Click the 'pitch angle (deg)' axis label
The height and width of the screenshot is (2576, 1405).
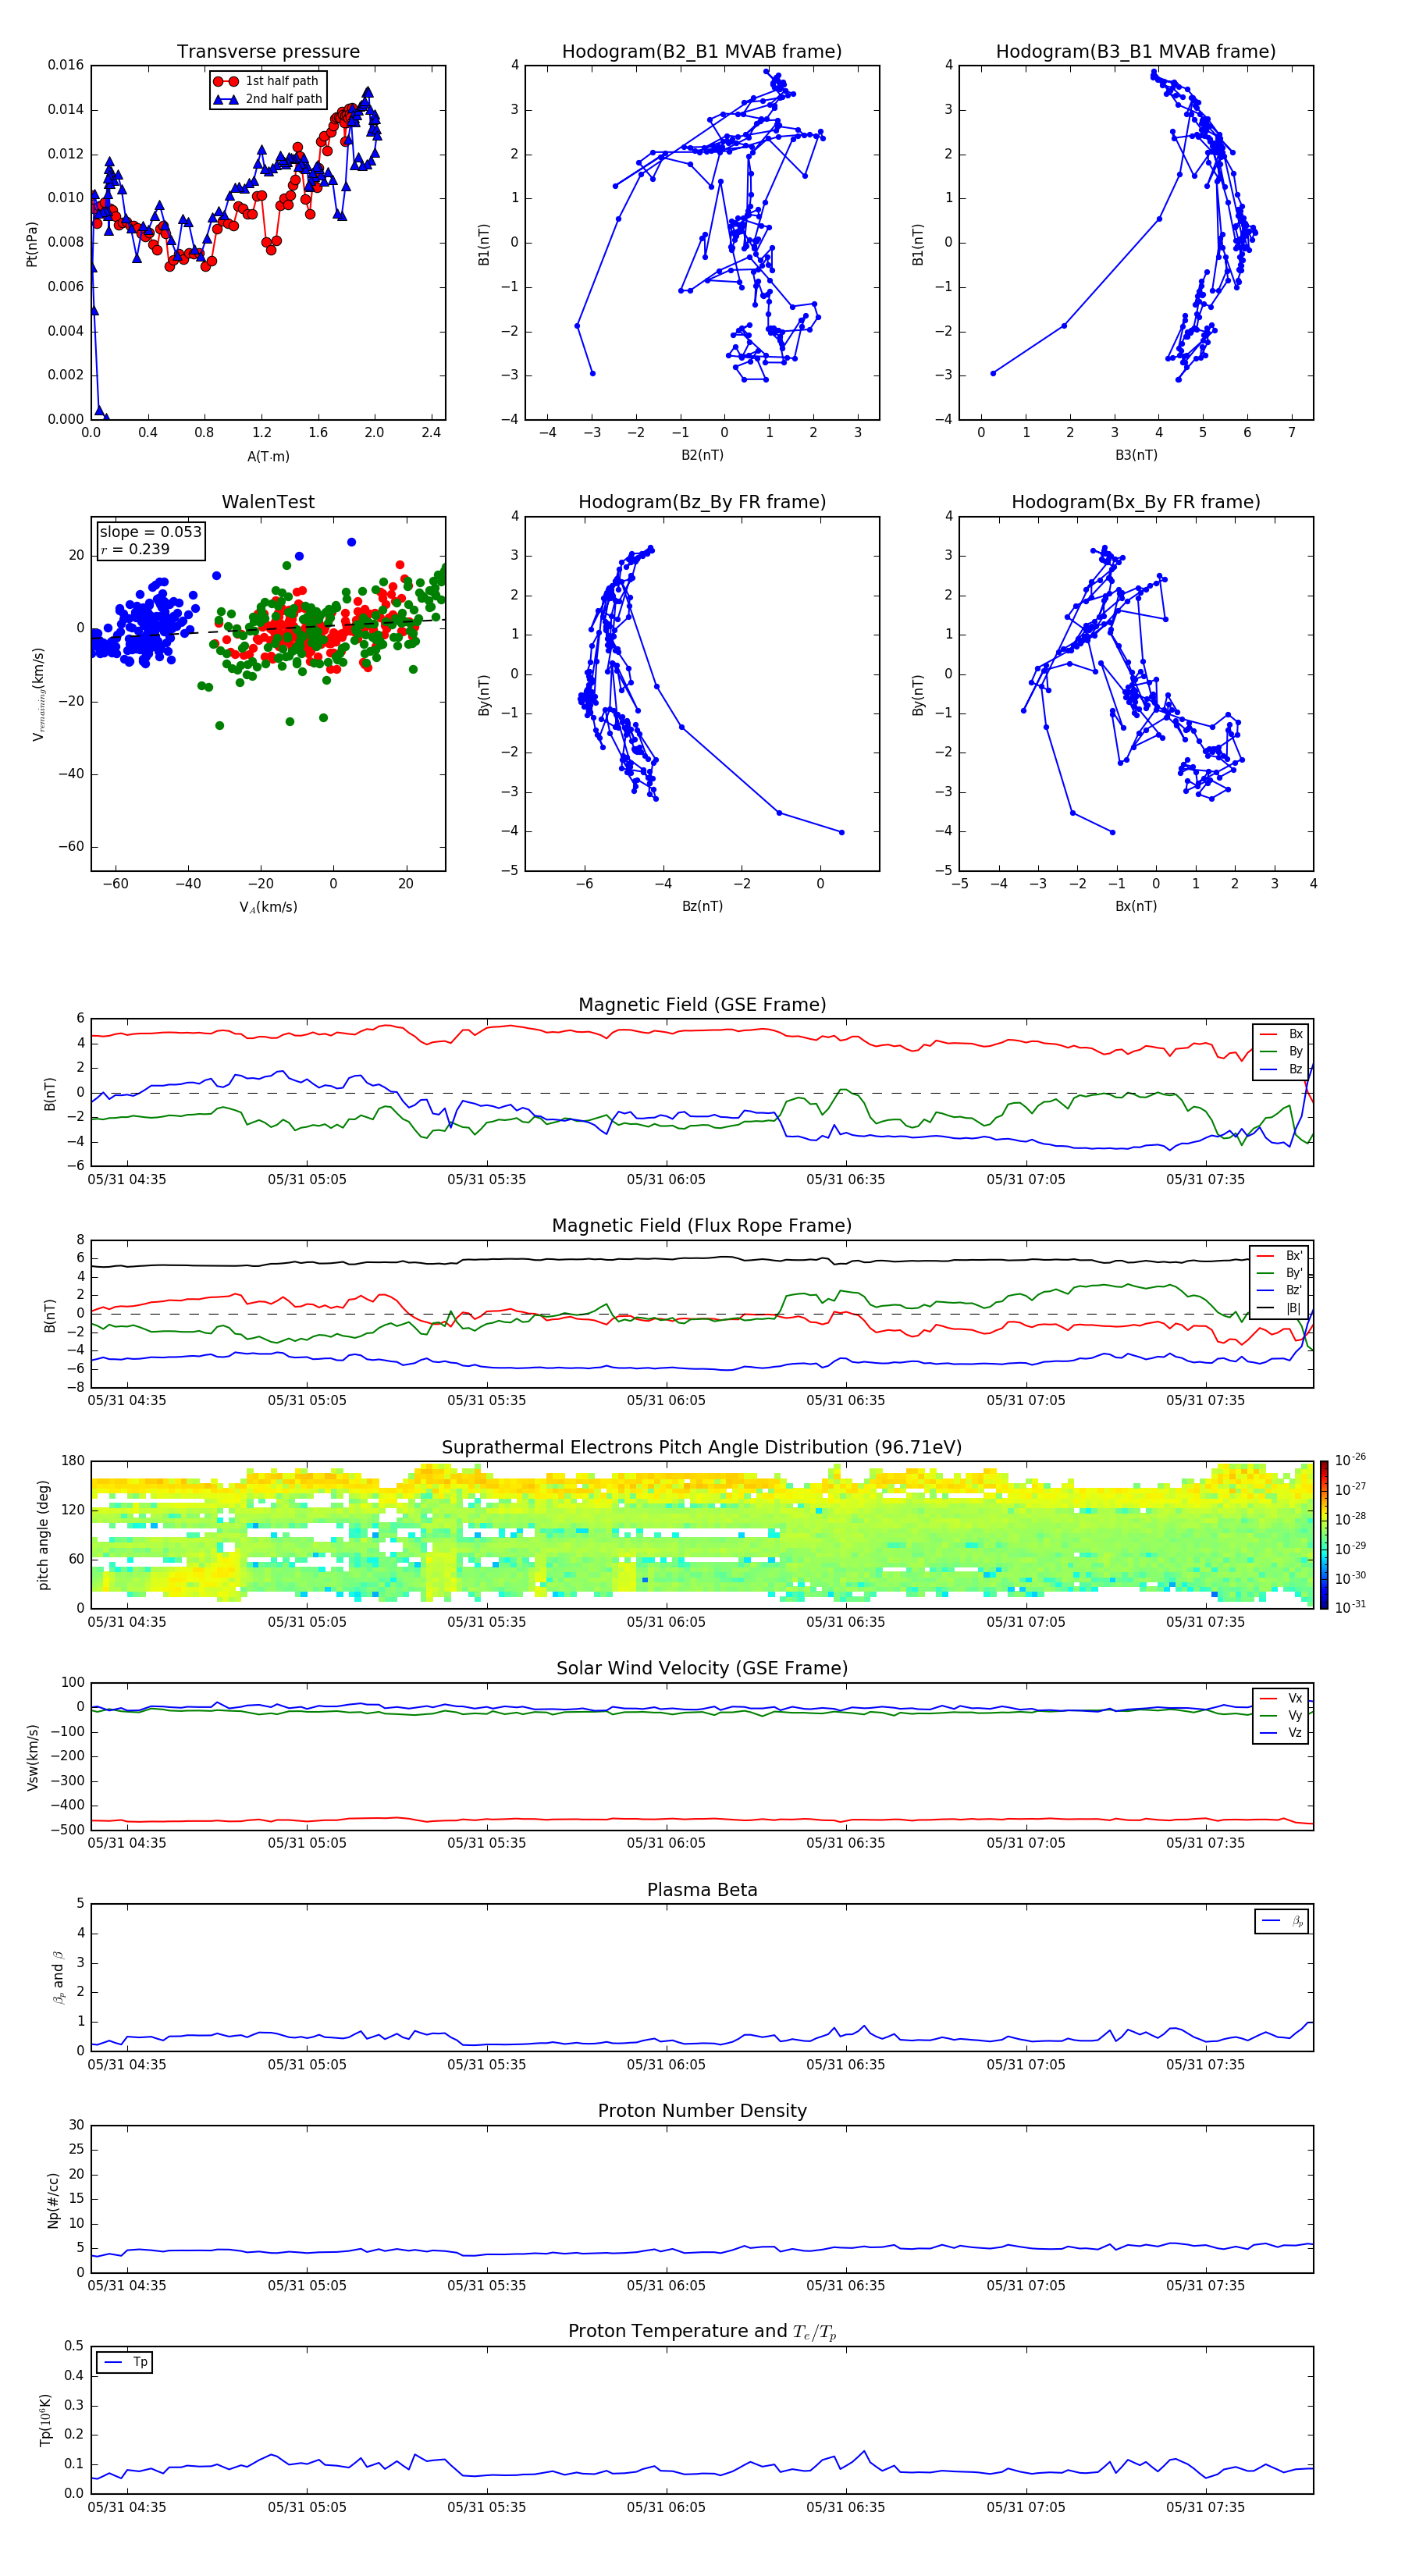pos(44,1535)
